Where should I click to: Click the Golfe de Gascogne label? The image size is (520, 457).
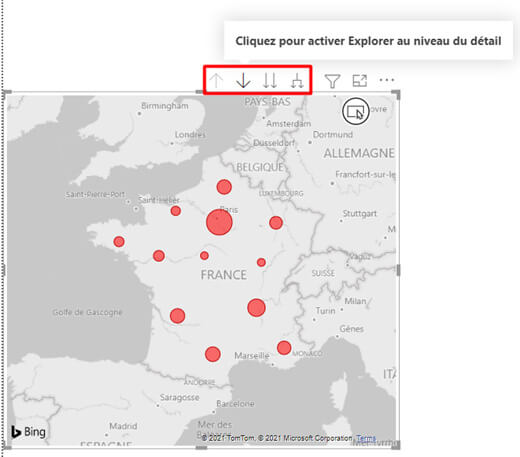tap(87, 312)
